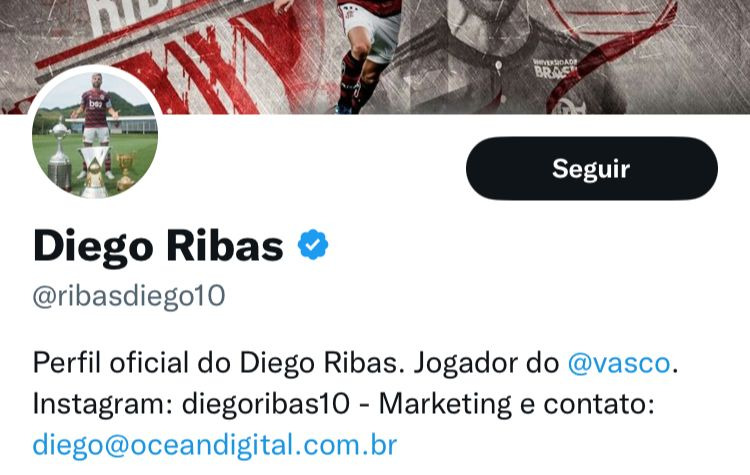Click the silver Libertadores trophy in the avatar
This screenshot has height=475, width=750.
[60, 155]
